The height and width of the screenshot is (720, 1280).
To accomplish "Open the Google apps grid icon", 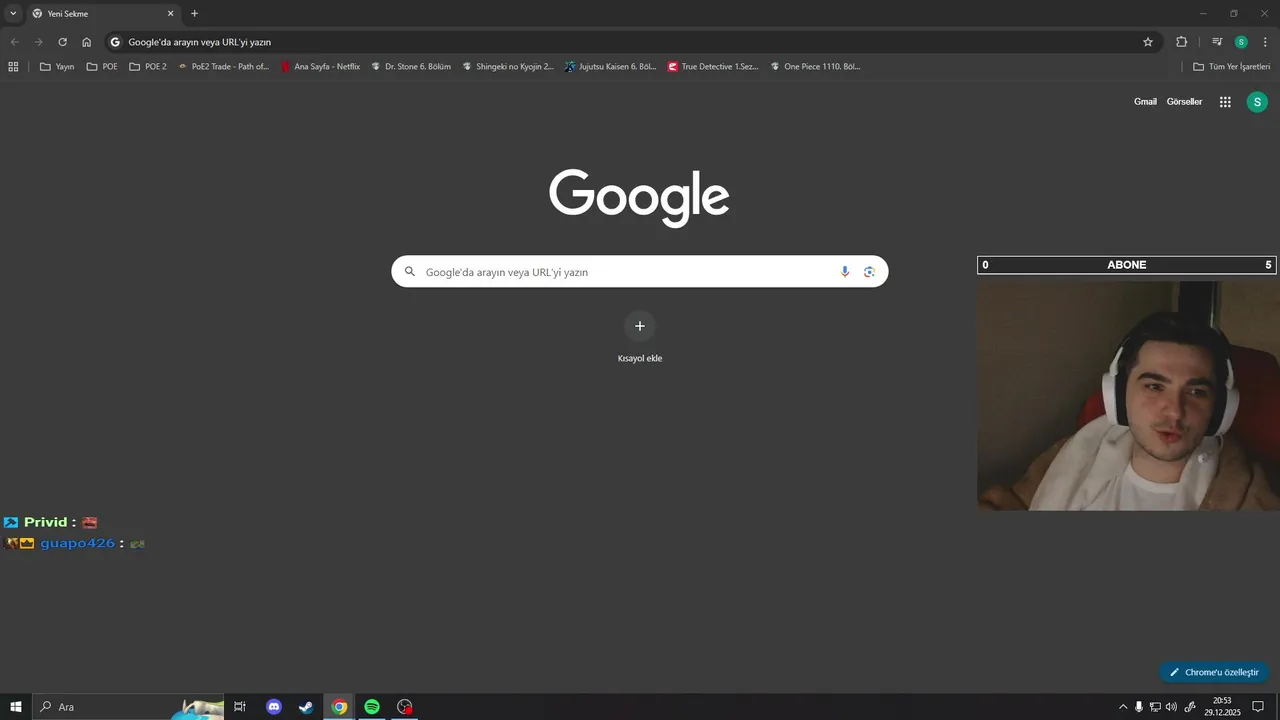I will coord(1225,102).
